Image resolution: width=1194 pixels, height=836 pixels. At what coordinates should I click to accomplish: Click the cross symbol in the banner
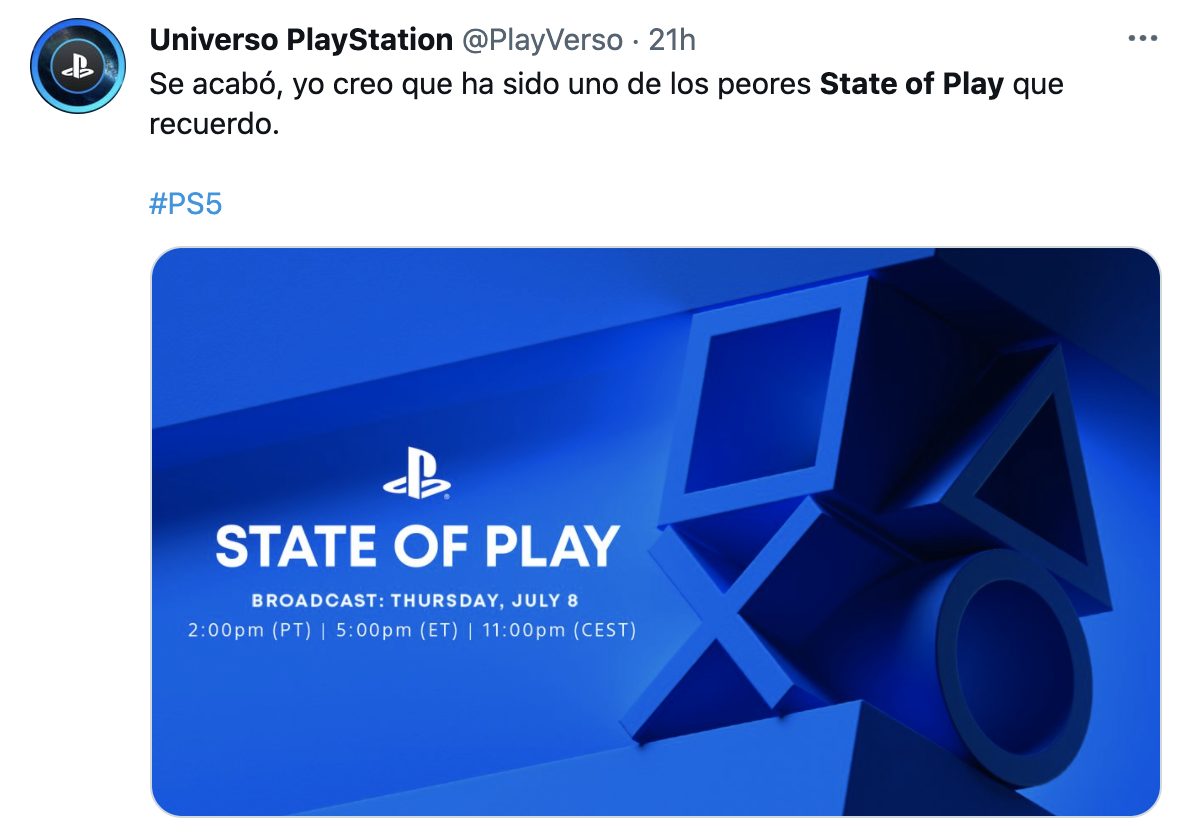click(x=720, y=620)
